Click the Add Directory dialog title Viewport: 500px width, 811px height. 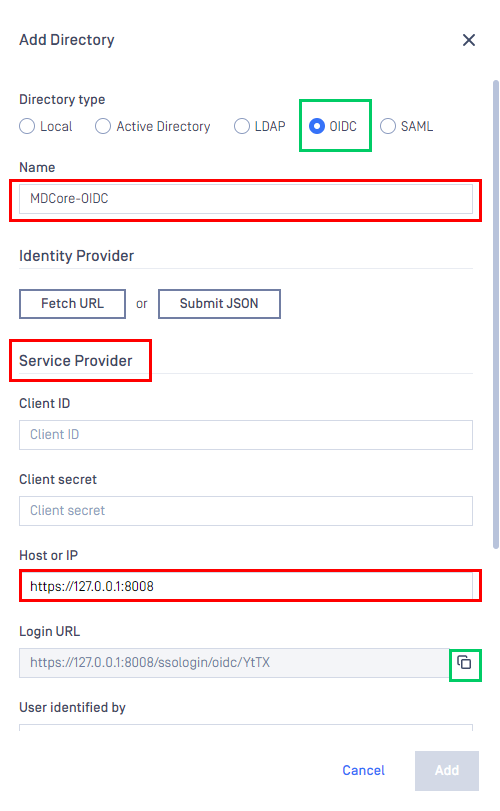tap(67, 40)
